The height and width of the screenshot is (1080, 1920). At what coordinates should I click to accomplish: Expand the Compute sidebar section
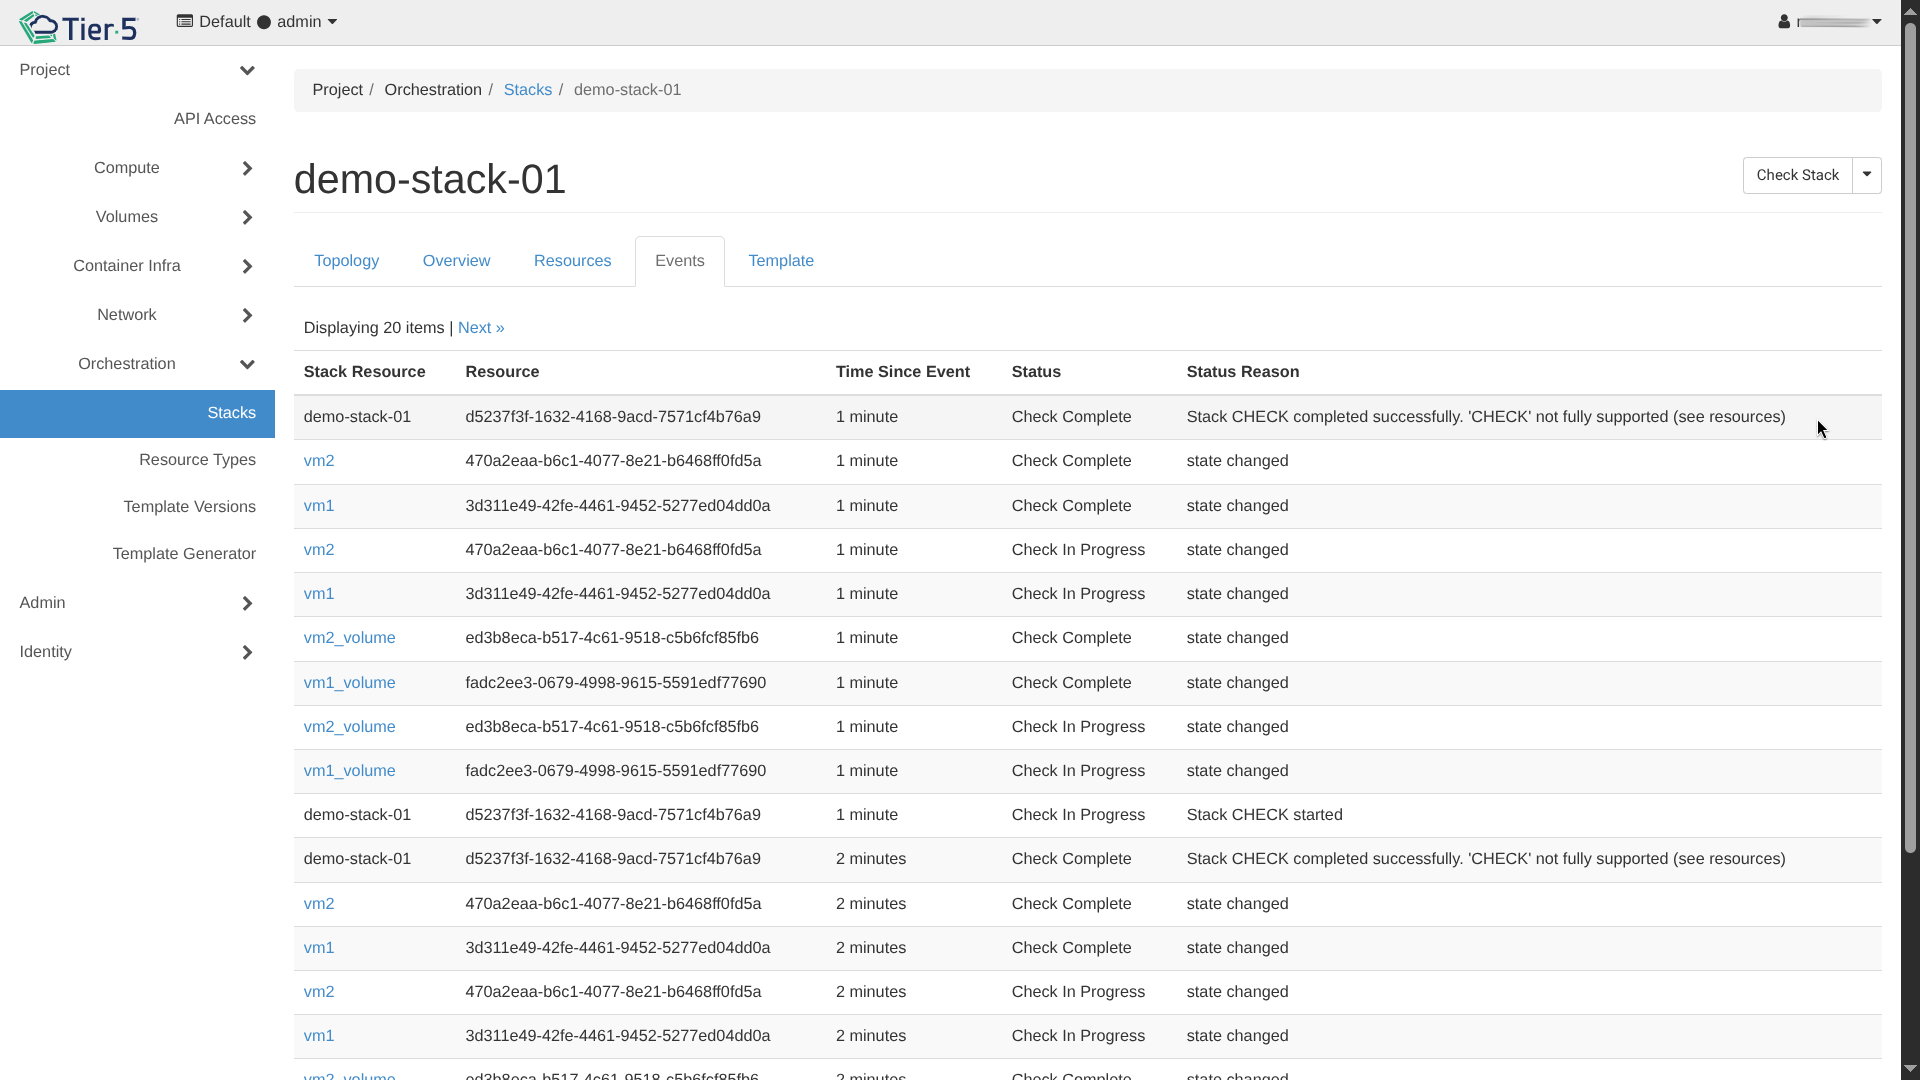point(247,168)
